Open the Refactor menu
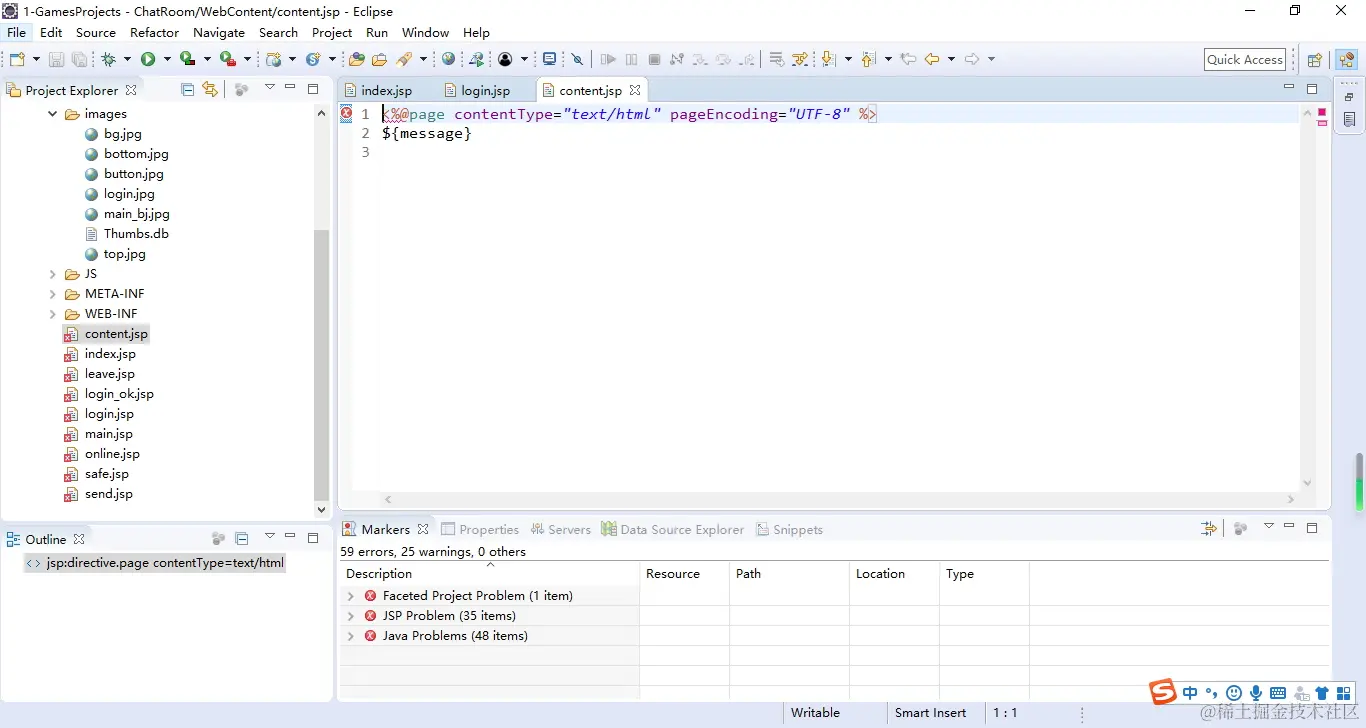The height and width of the screenshot is (728, 1366). [x=154, y=32]
